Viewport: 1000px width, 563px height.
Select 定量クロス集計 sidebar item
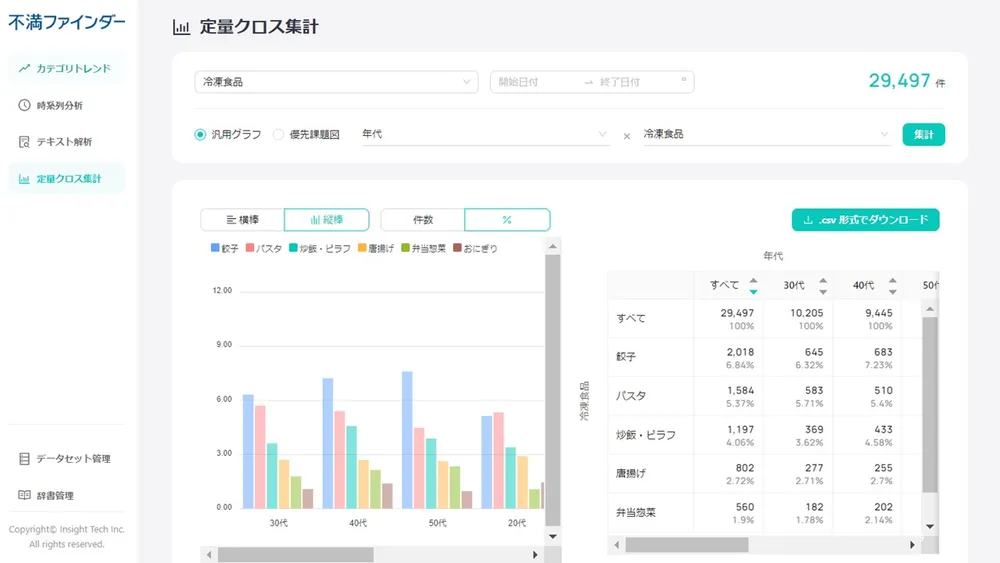pyautogui.click(x=66, y=179)
